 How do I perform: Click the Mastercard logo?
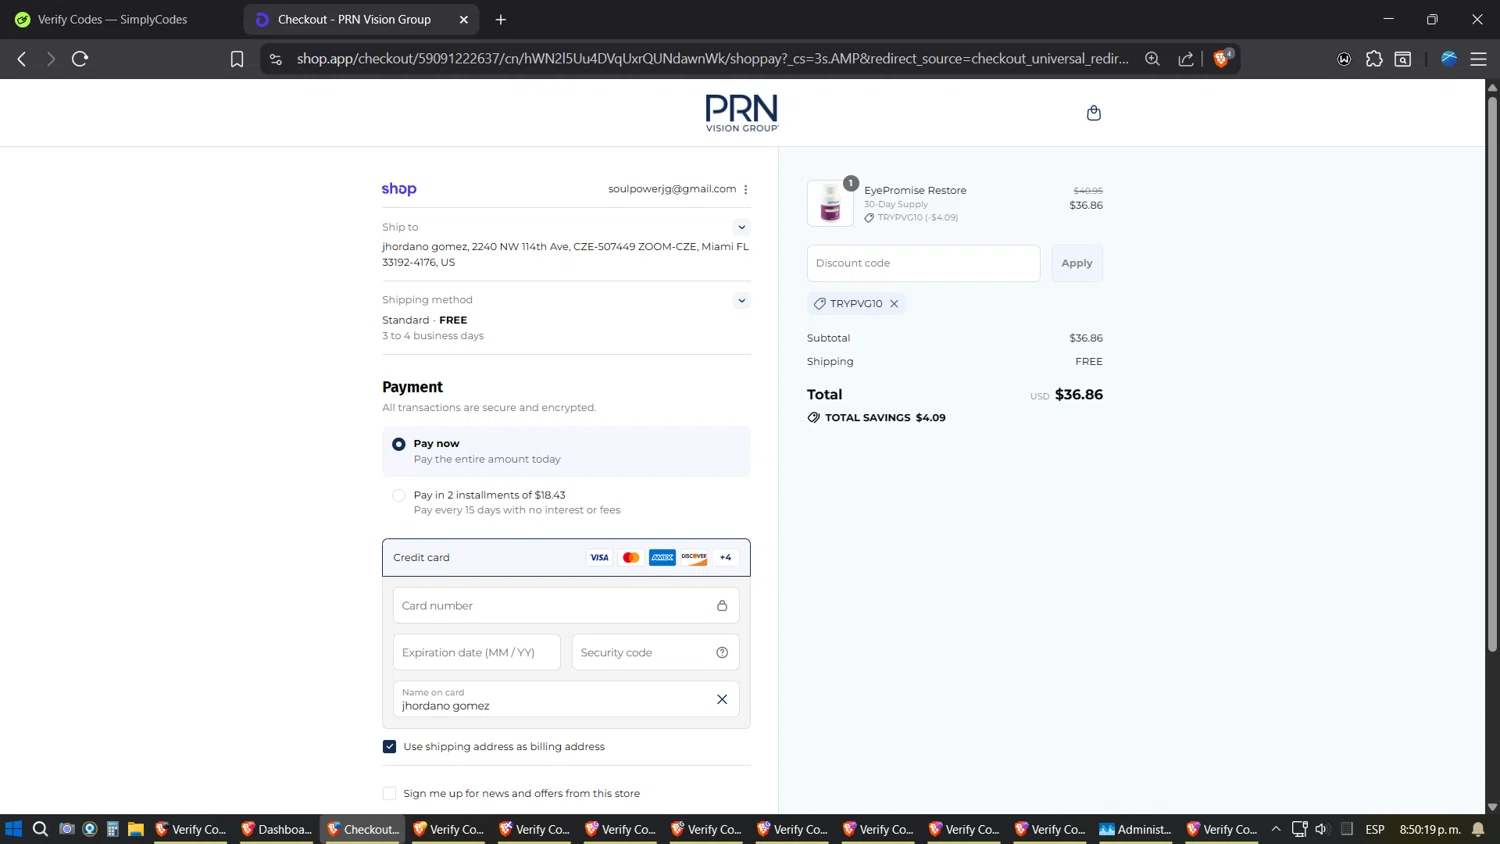click(631, 558)
